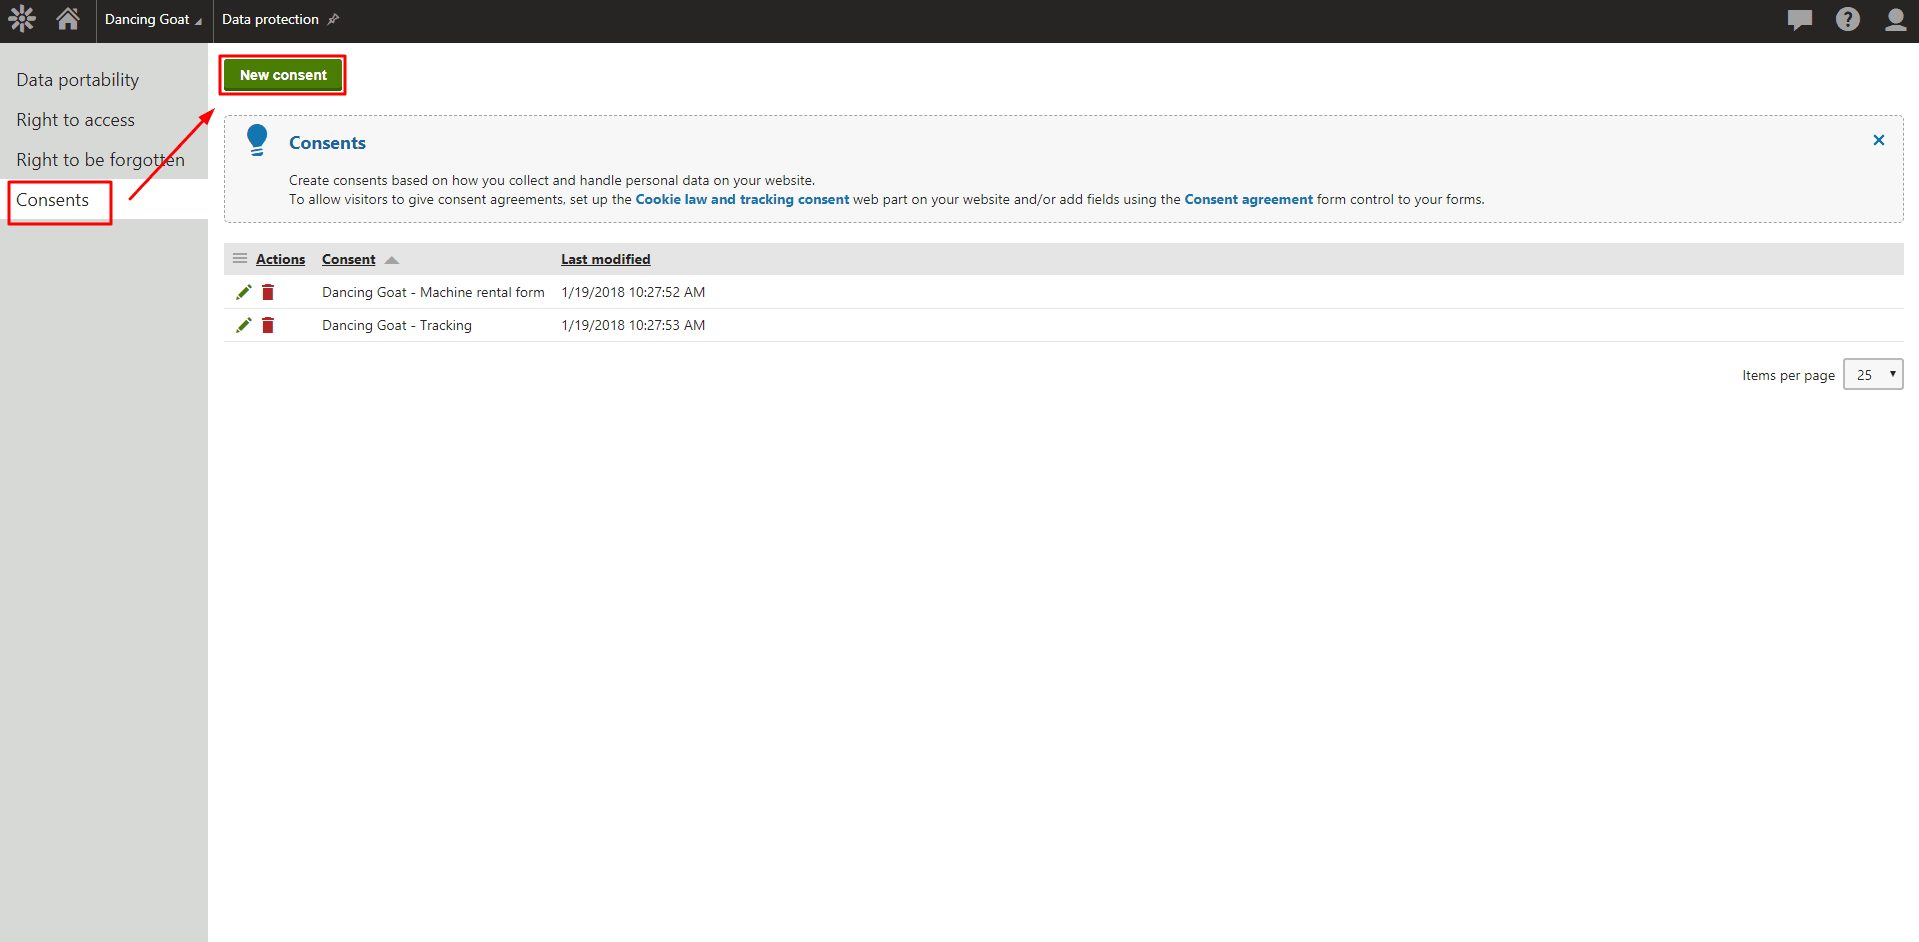This screenshot has height=942, width=1919.
Task: Open the chat support icon
Action: point(1800,19)
